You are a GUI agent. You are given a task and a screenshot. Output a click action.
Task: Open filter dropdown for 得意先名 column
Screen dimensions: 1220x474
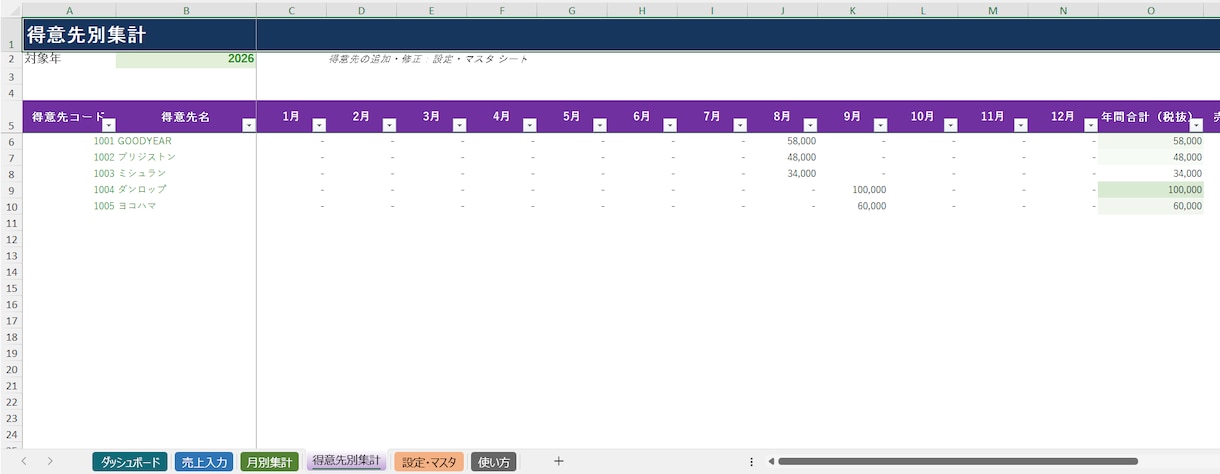click(249, 125)
